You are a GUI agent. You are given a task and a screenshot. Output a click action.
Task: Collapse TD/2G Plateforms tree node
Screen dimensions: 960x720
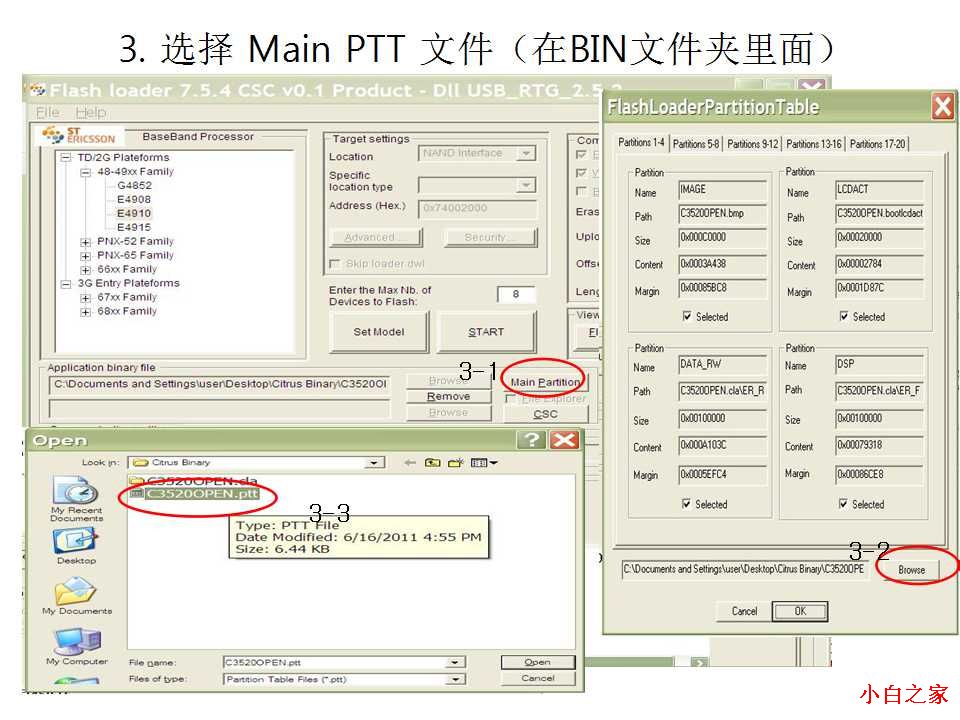(x=66, y=158)
